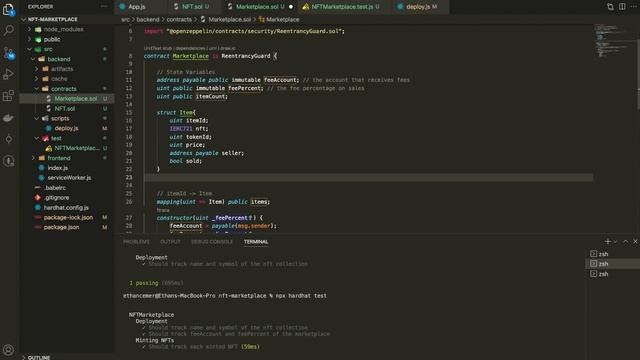640x360 pixels.
Task: Open package.json in the tree
Action: pos(67,227)
